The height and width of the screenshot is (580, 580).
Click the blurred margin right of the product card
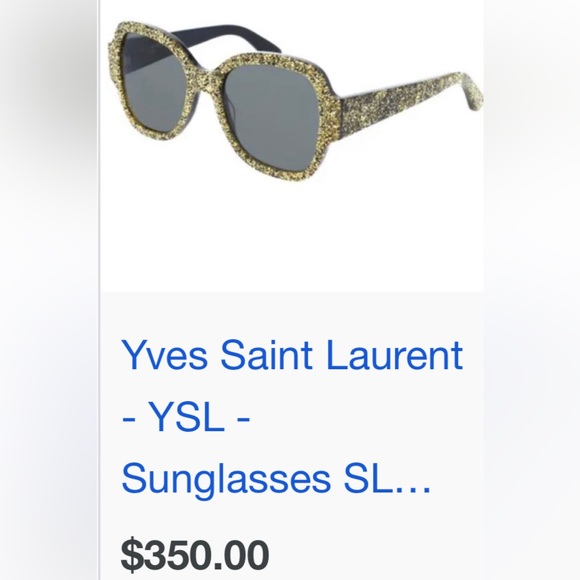(532, 290)
